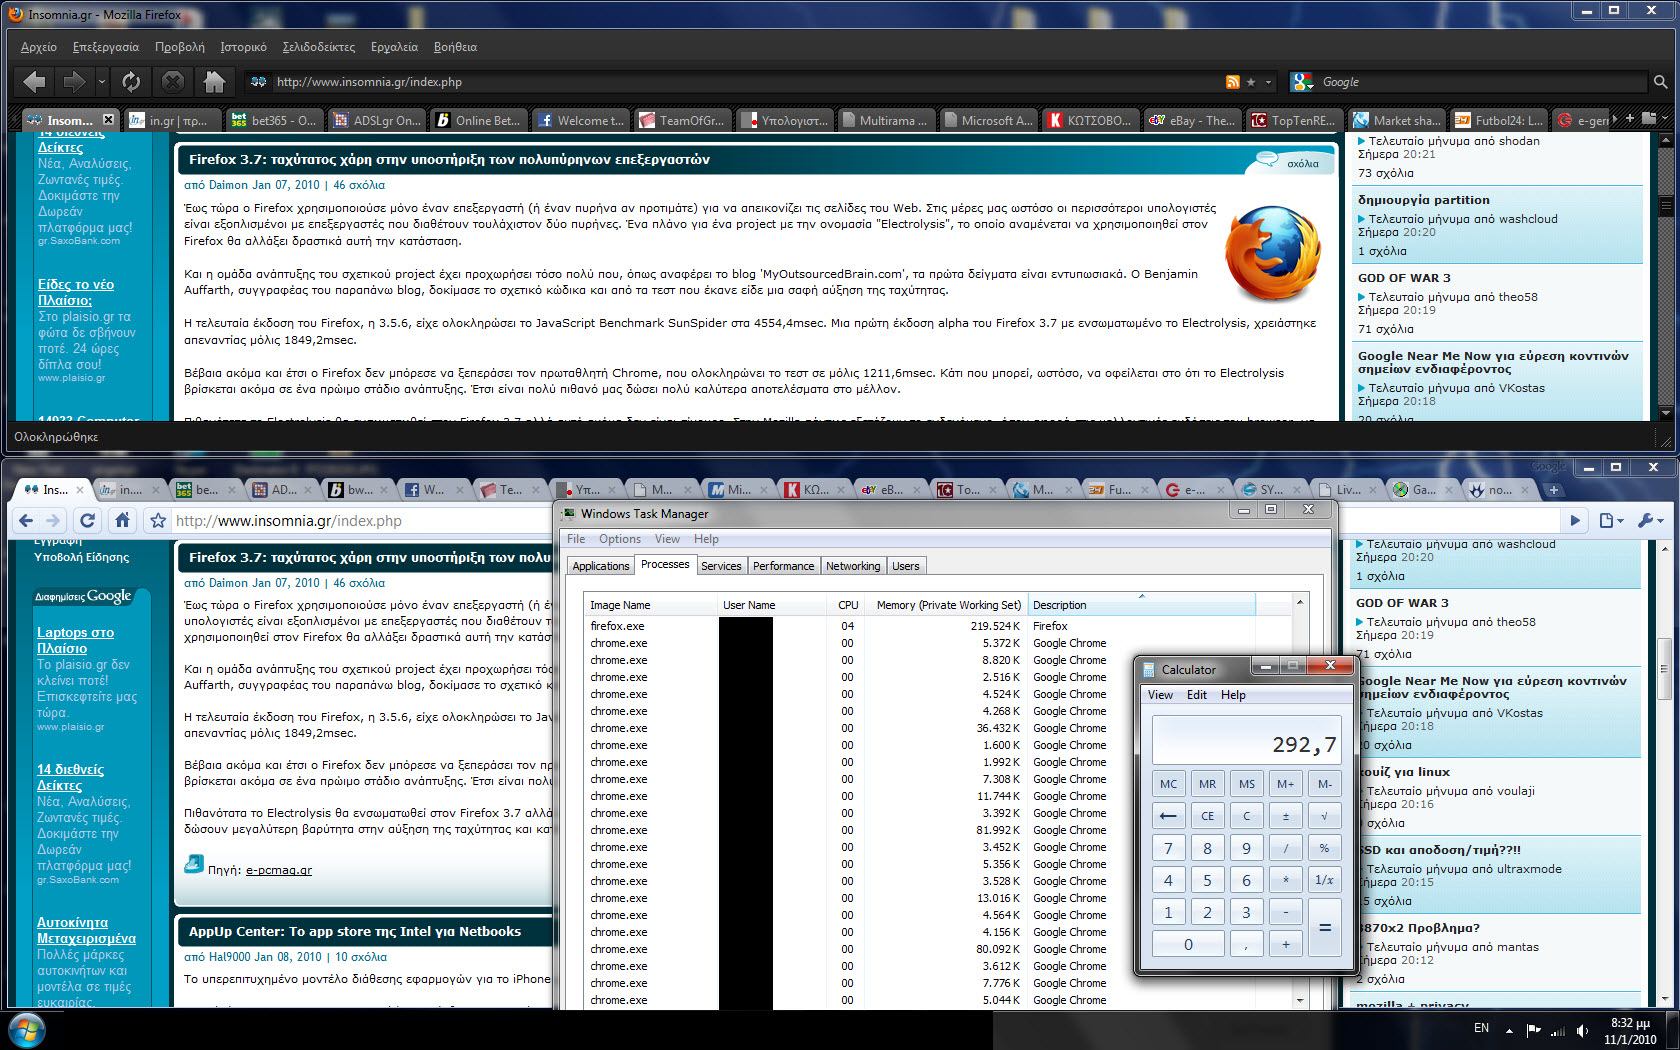Open Firefox Εργαλεία menu
Screen dimensions: 1680x1050
(x=394, y=47)
